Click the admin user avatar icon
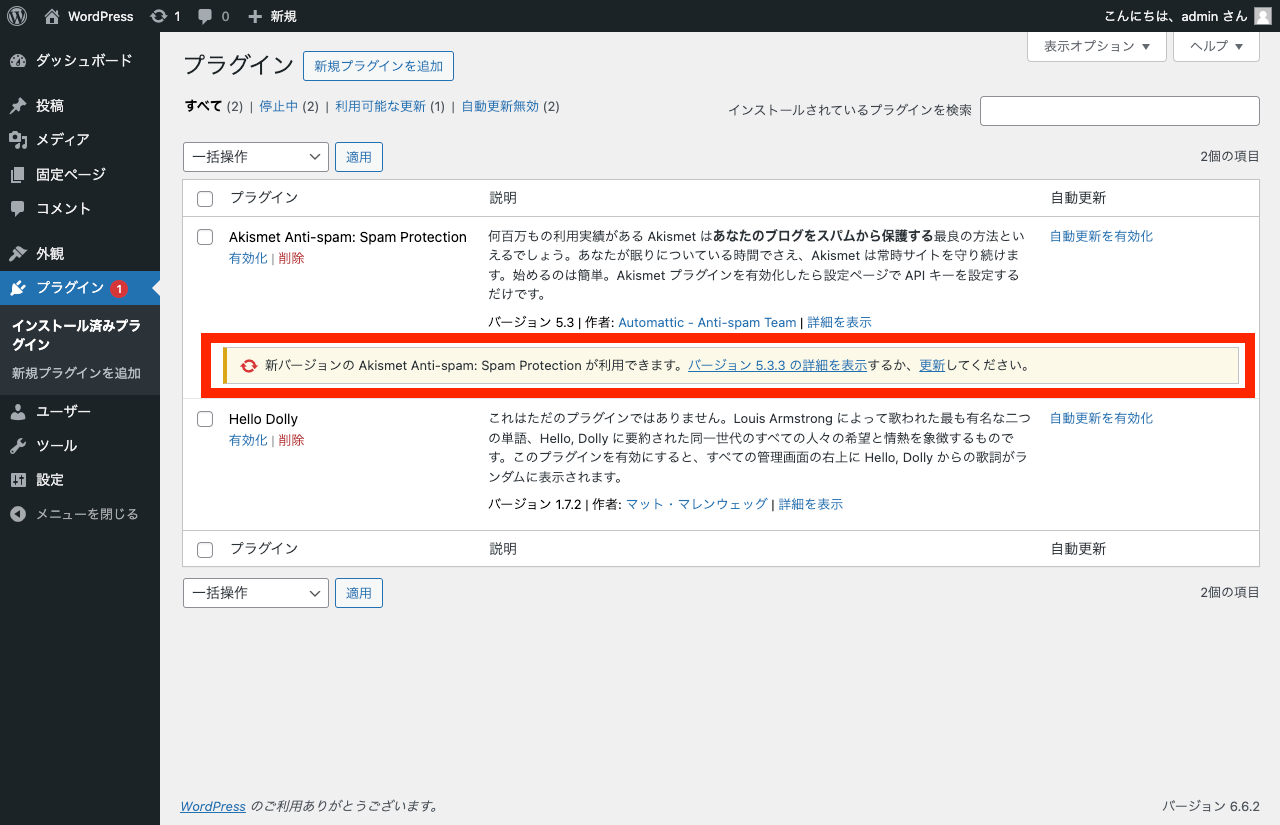 click(x=1263, y=16)
